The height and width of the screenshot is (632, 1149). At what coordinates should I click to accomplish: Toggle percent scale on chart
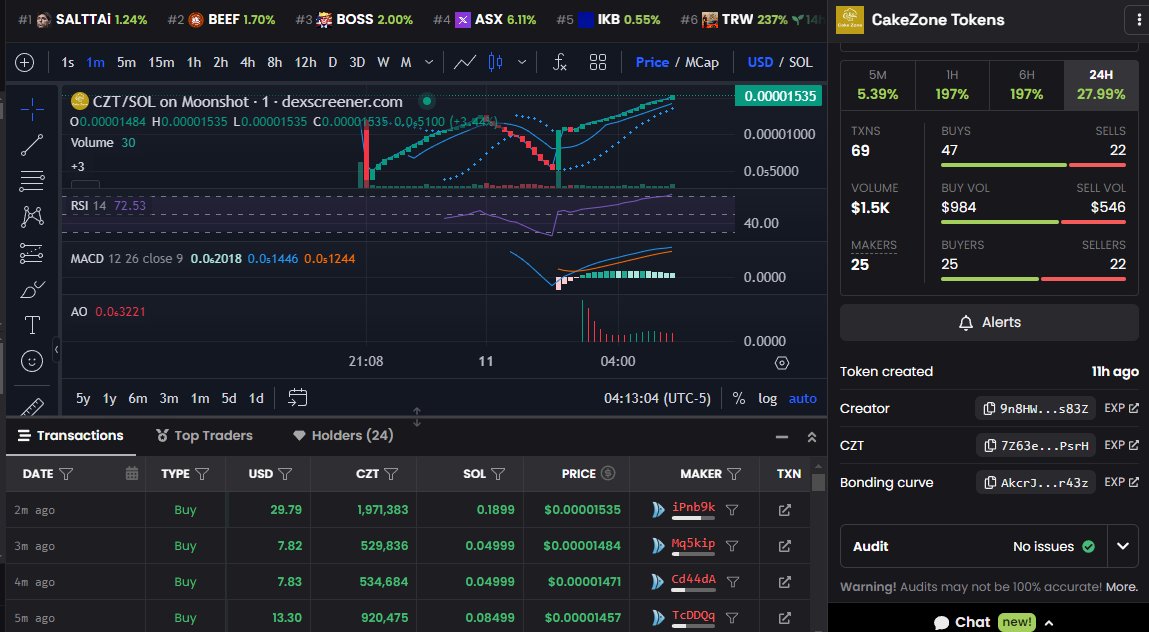point(739,398)
